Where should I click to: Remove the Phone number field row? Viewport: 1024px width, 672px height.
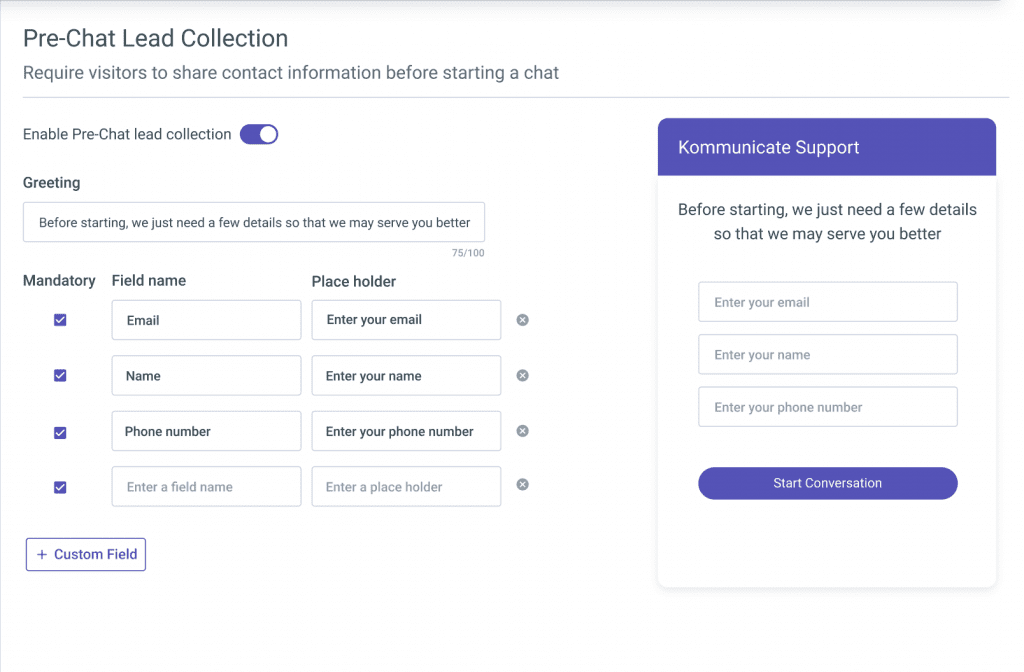point(522,431)
